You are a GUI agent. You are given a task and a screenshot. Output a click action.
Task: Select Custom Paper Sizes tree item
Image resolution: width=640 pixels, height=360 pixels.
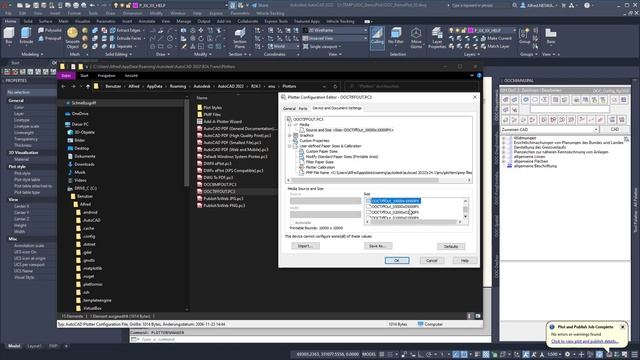[x=321, y=151]
